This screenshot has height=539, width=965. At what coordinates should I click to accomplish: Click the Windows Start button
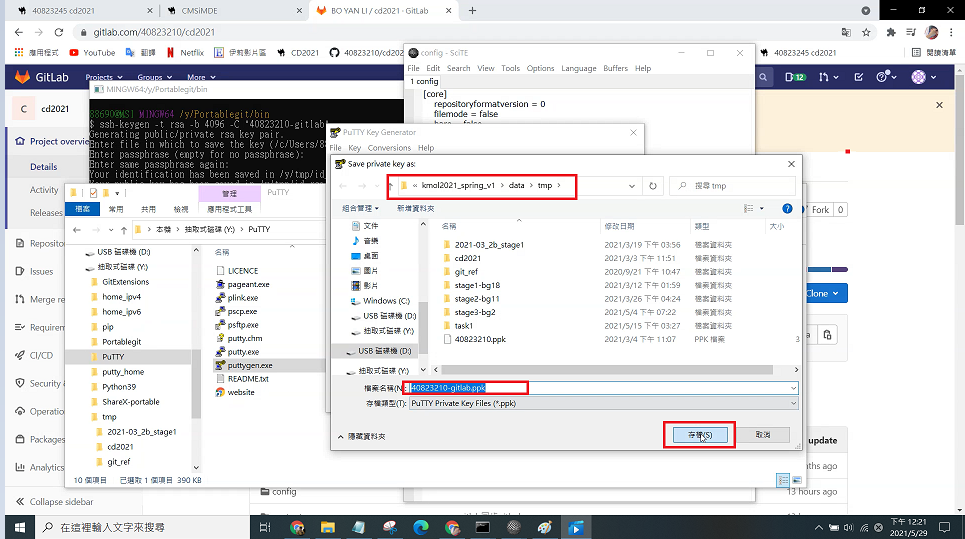tap(19, 527)
